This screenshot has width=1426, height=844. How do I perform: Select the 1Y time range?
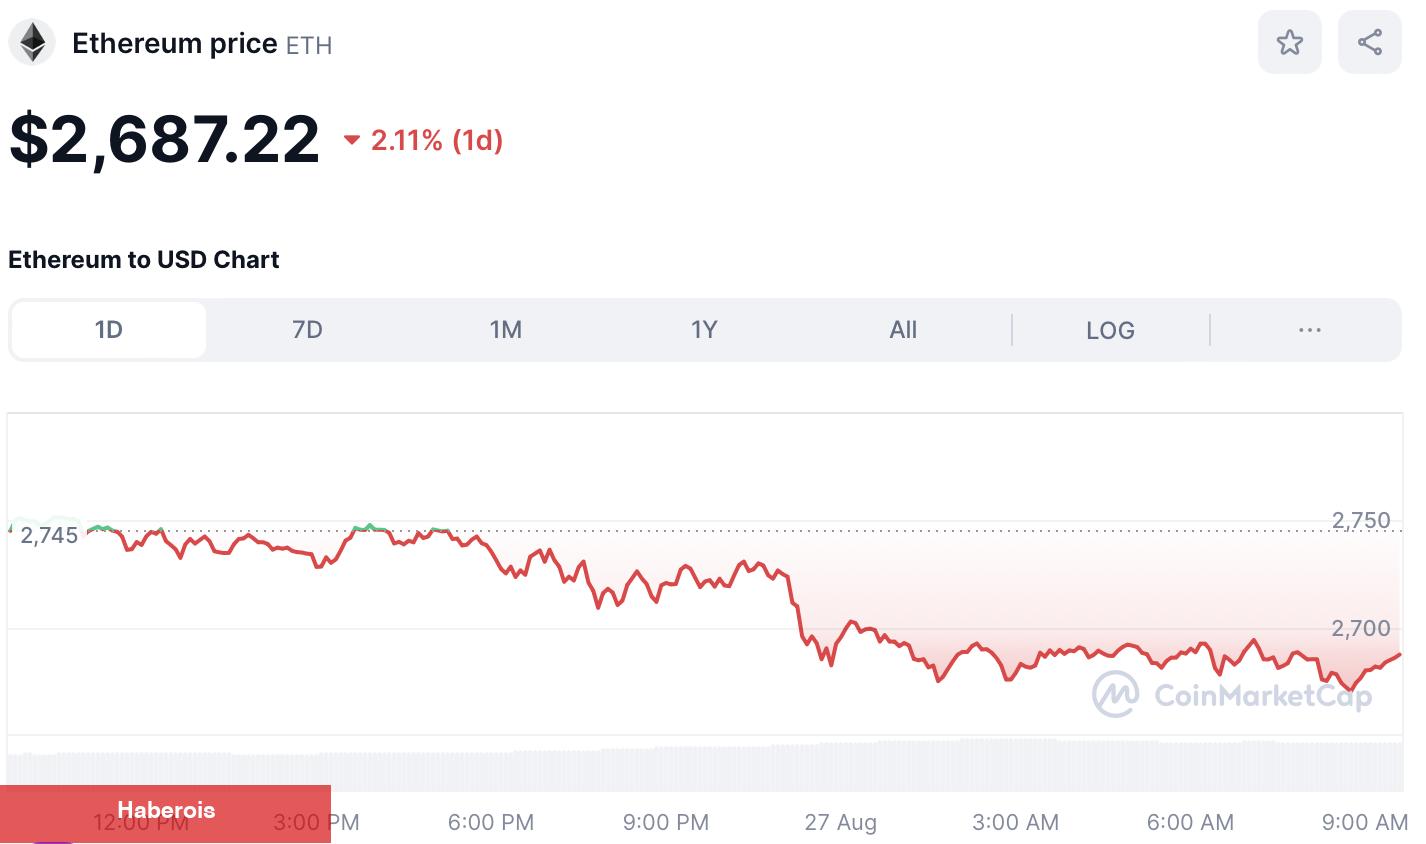click(x=704, y=330)
